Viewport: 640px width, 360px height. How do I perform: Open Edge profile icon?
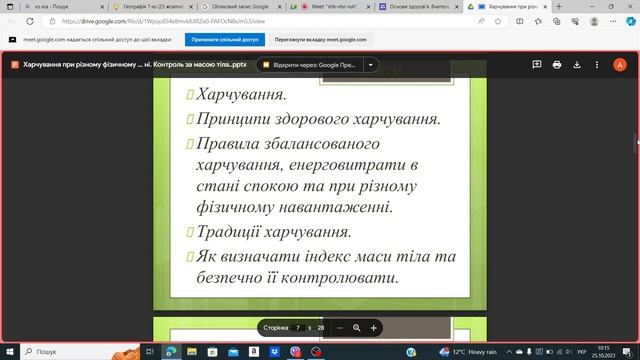[594, 21]
